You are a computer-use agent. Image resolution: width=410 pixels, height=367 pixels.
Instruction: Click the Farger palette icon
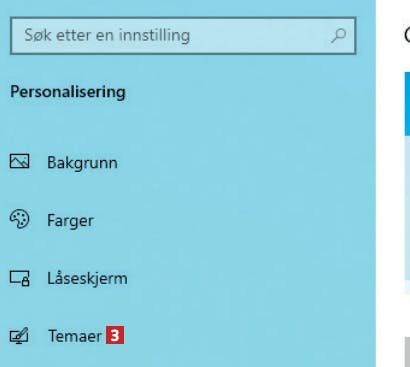point(19,219)
